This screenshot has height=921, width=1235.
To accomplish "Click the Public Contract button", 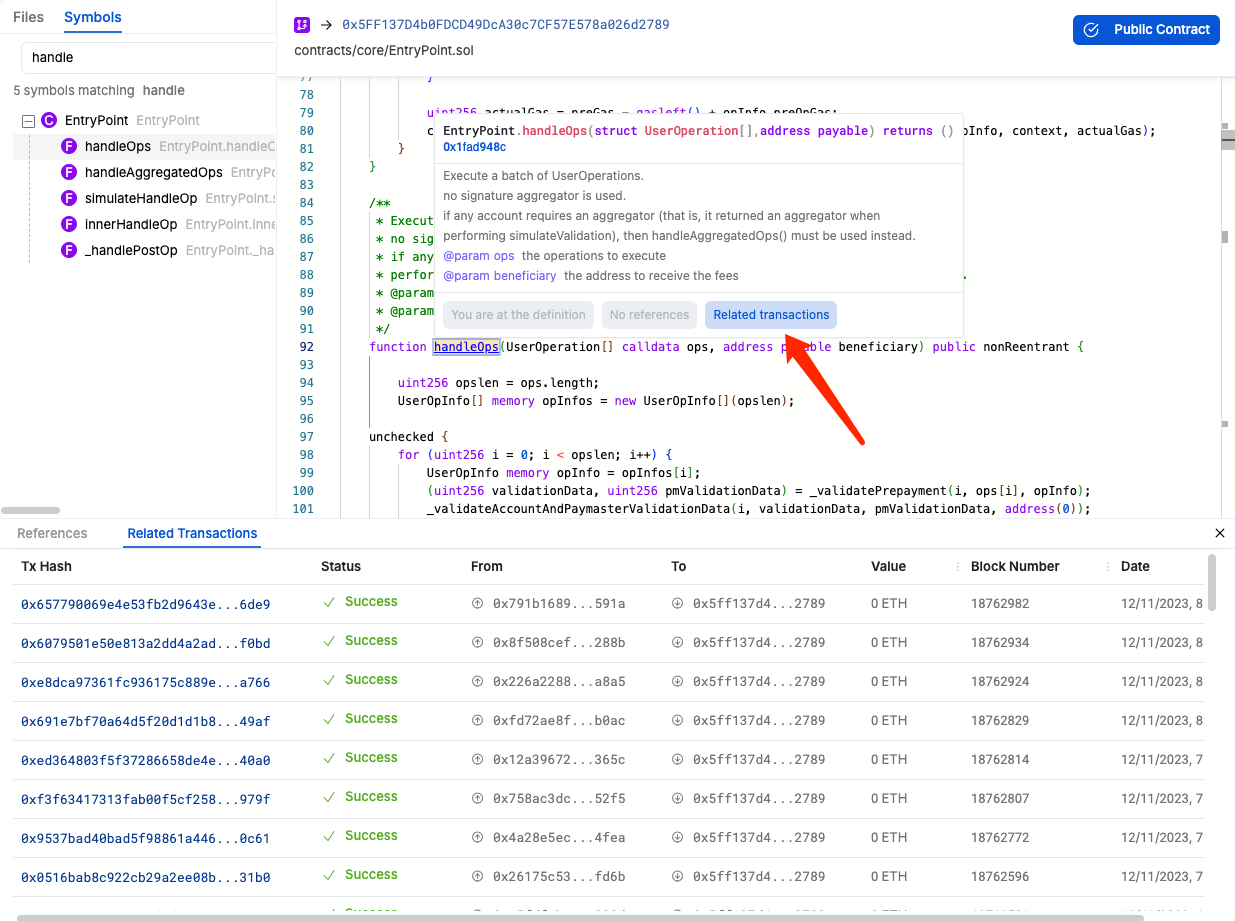I will [x=1146, y=30].
